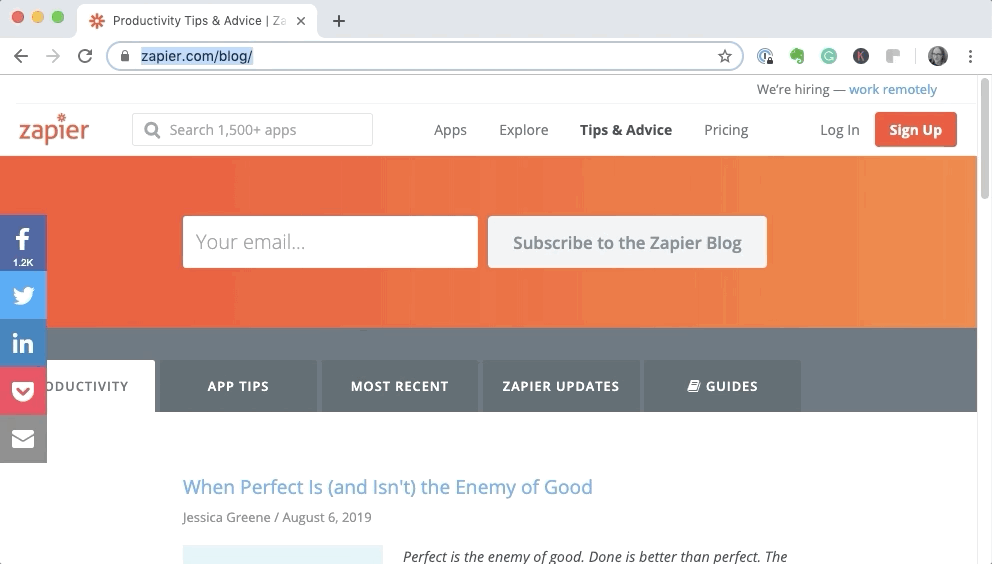Reload the current page

pos(85,56)
